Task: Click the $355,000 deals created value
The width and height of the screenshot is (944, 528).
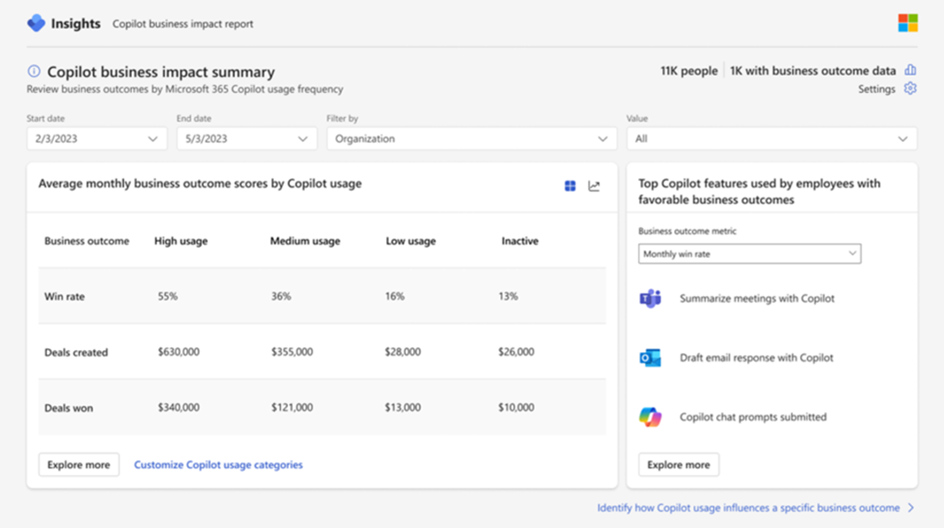Action: coord(292,352)
